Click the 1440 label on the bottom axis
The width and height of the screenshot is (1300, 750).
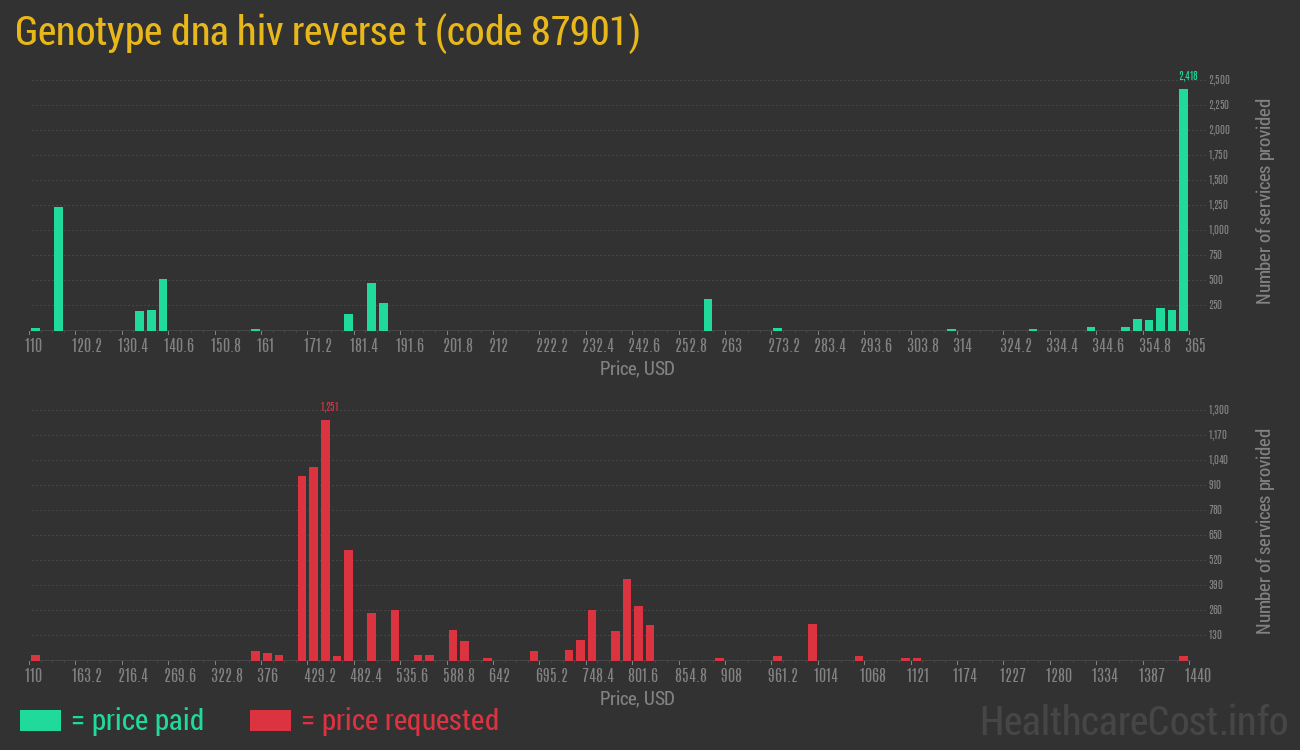[1196, 675]
